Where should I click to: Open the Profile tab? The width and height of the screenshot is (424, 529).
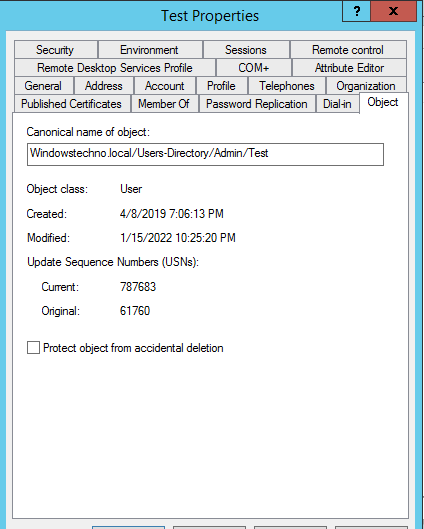point(222,86)
